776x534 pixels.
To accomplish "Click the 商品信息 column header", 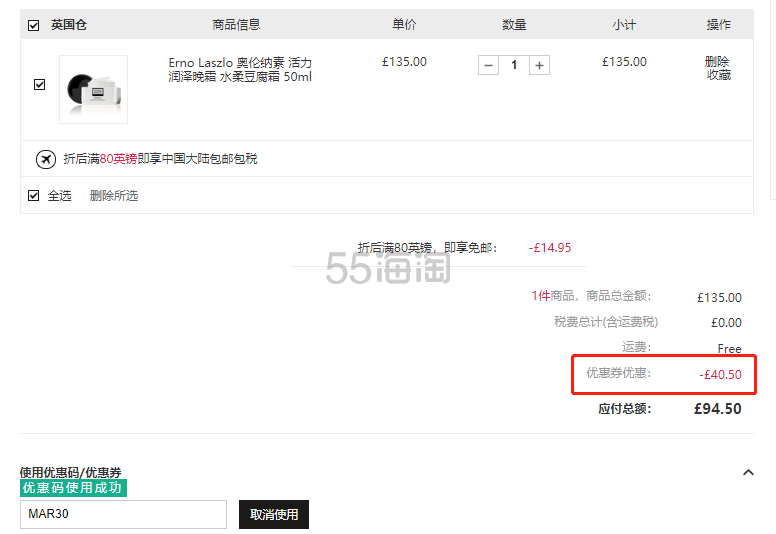I will (236, 25).
